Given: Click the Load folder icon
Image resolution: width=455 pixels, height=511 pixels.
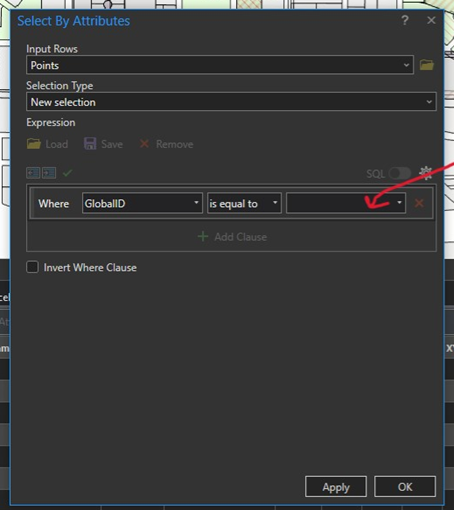Looking at the screenshot, I should click(33, 144).
